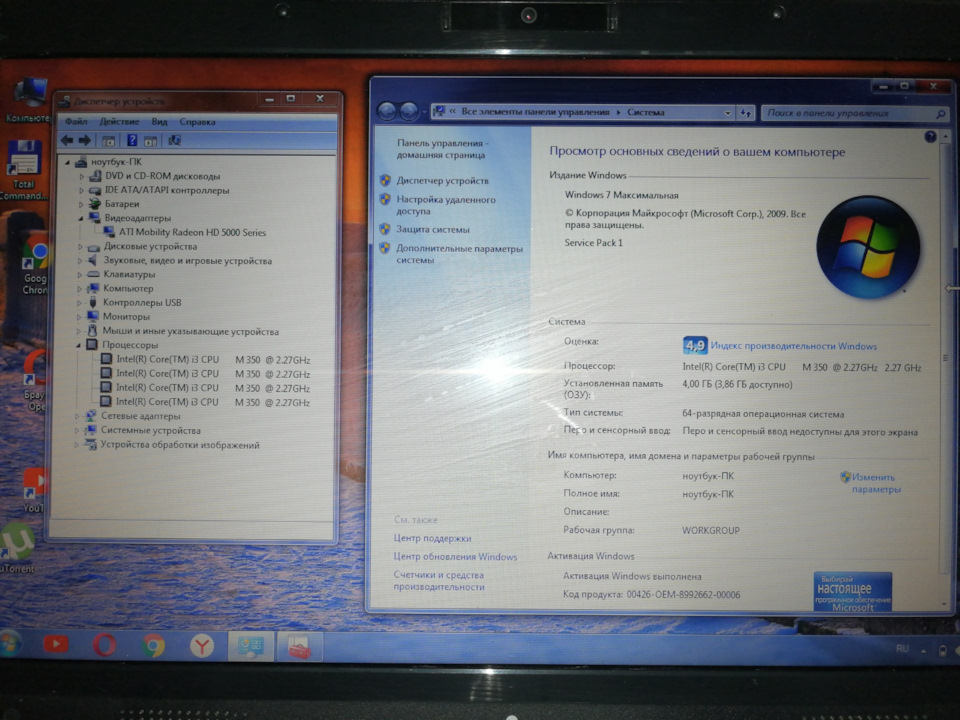Show hidden tray icons arrow
The width and height of the screenshot is (960, 720).
tap(923, 650)
